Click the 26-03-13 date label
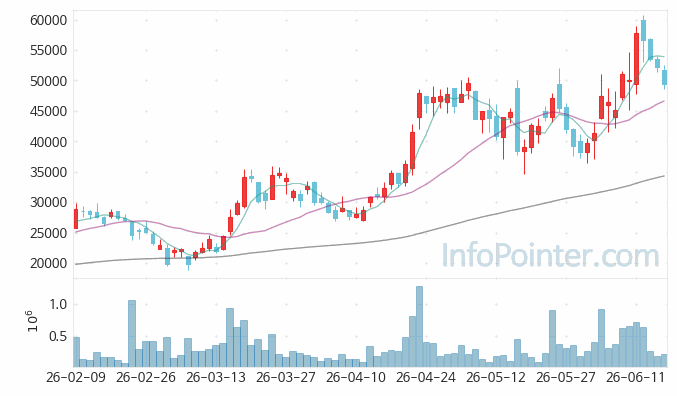 tap(216, 377)
